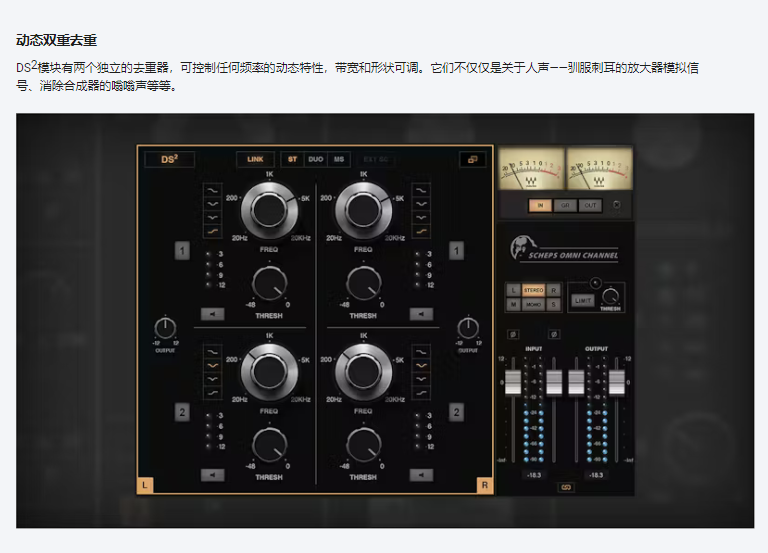Click the speaker listen button for left band 2
The height and width of the screenshot is (553, 768).
(x=213, y=475)
